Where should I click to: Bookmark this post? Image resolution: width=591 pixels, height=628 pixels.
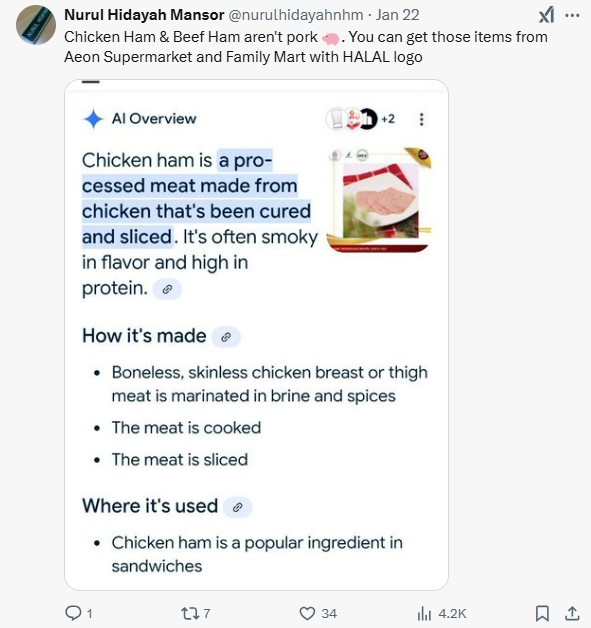click(x=542, y=613)
